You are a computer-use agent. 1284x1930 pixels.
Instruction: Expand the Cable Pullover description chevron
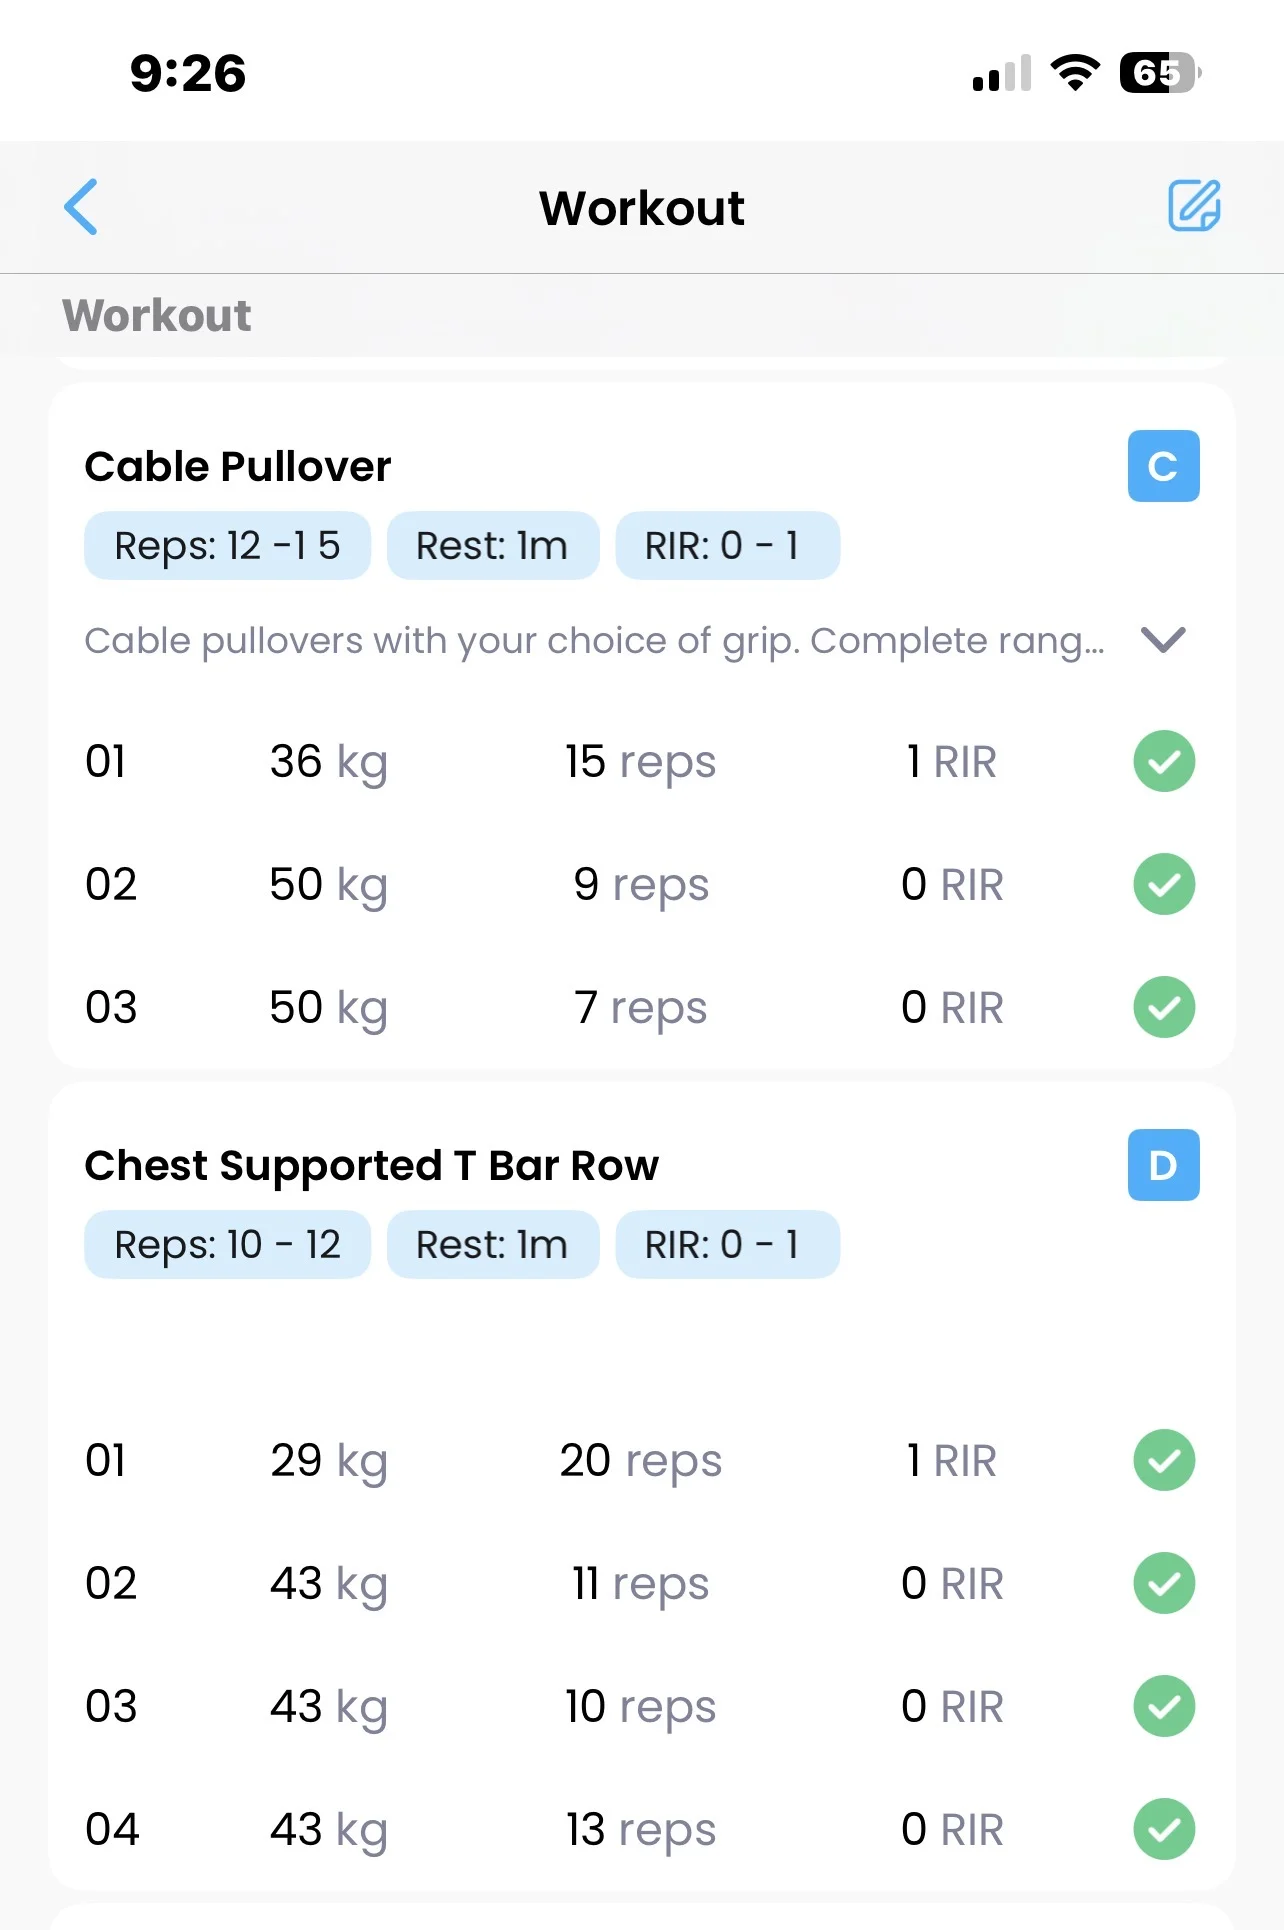1163,640
